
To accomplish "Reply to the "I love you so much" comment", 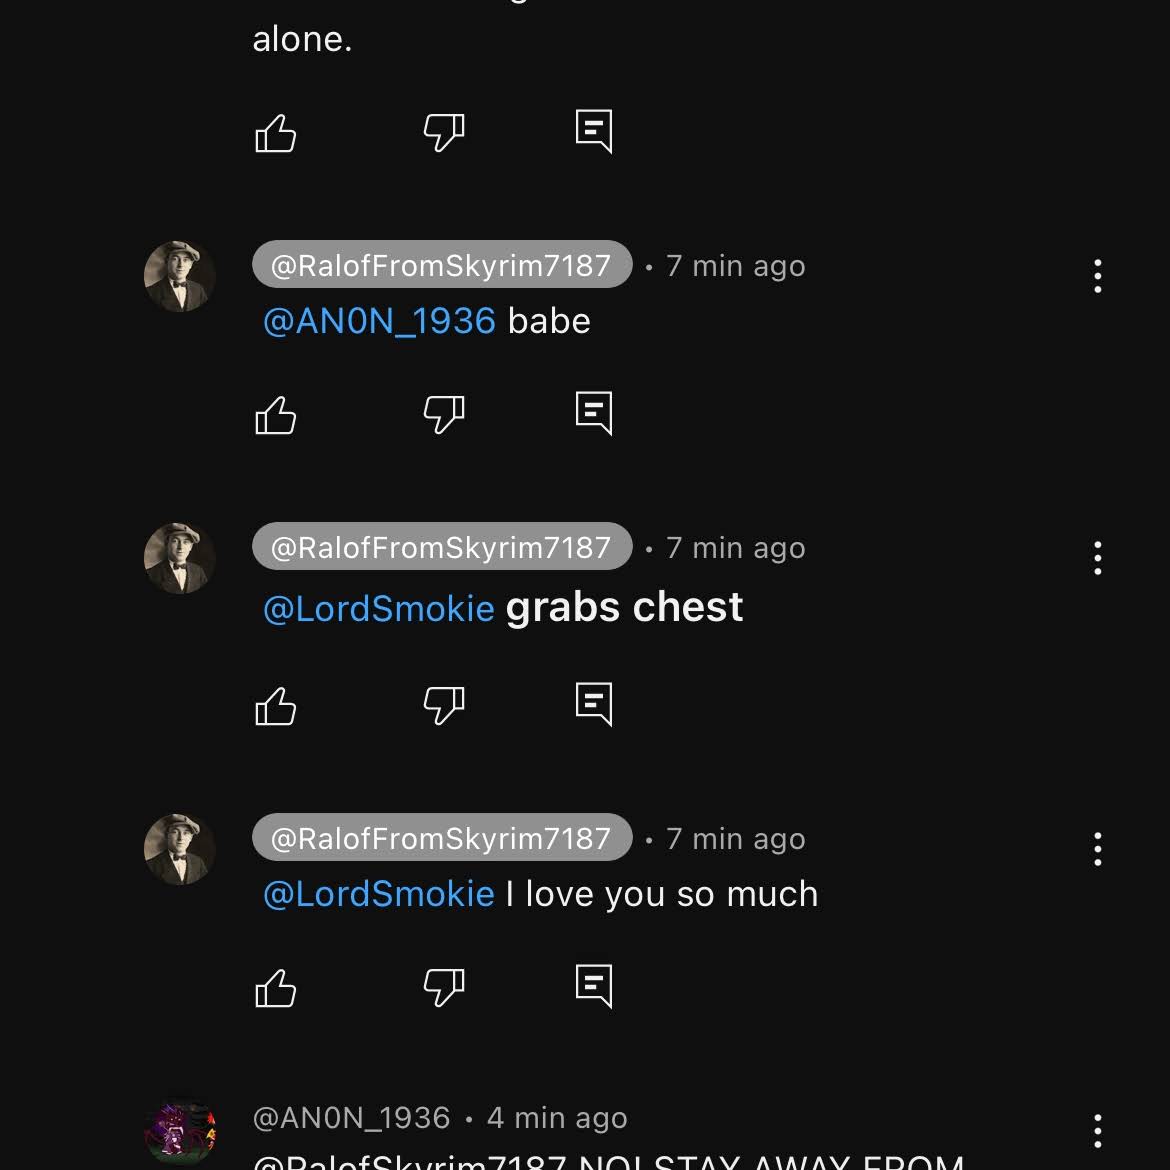I will (594, 986).
